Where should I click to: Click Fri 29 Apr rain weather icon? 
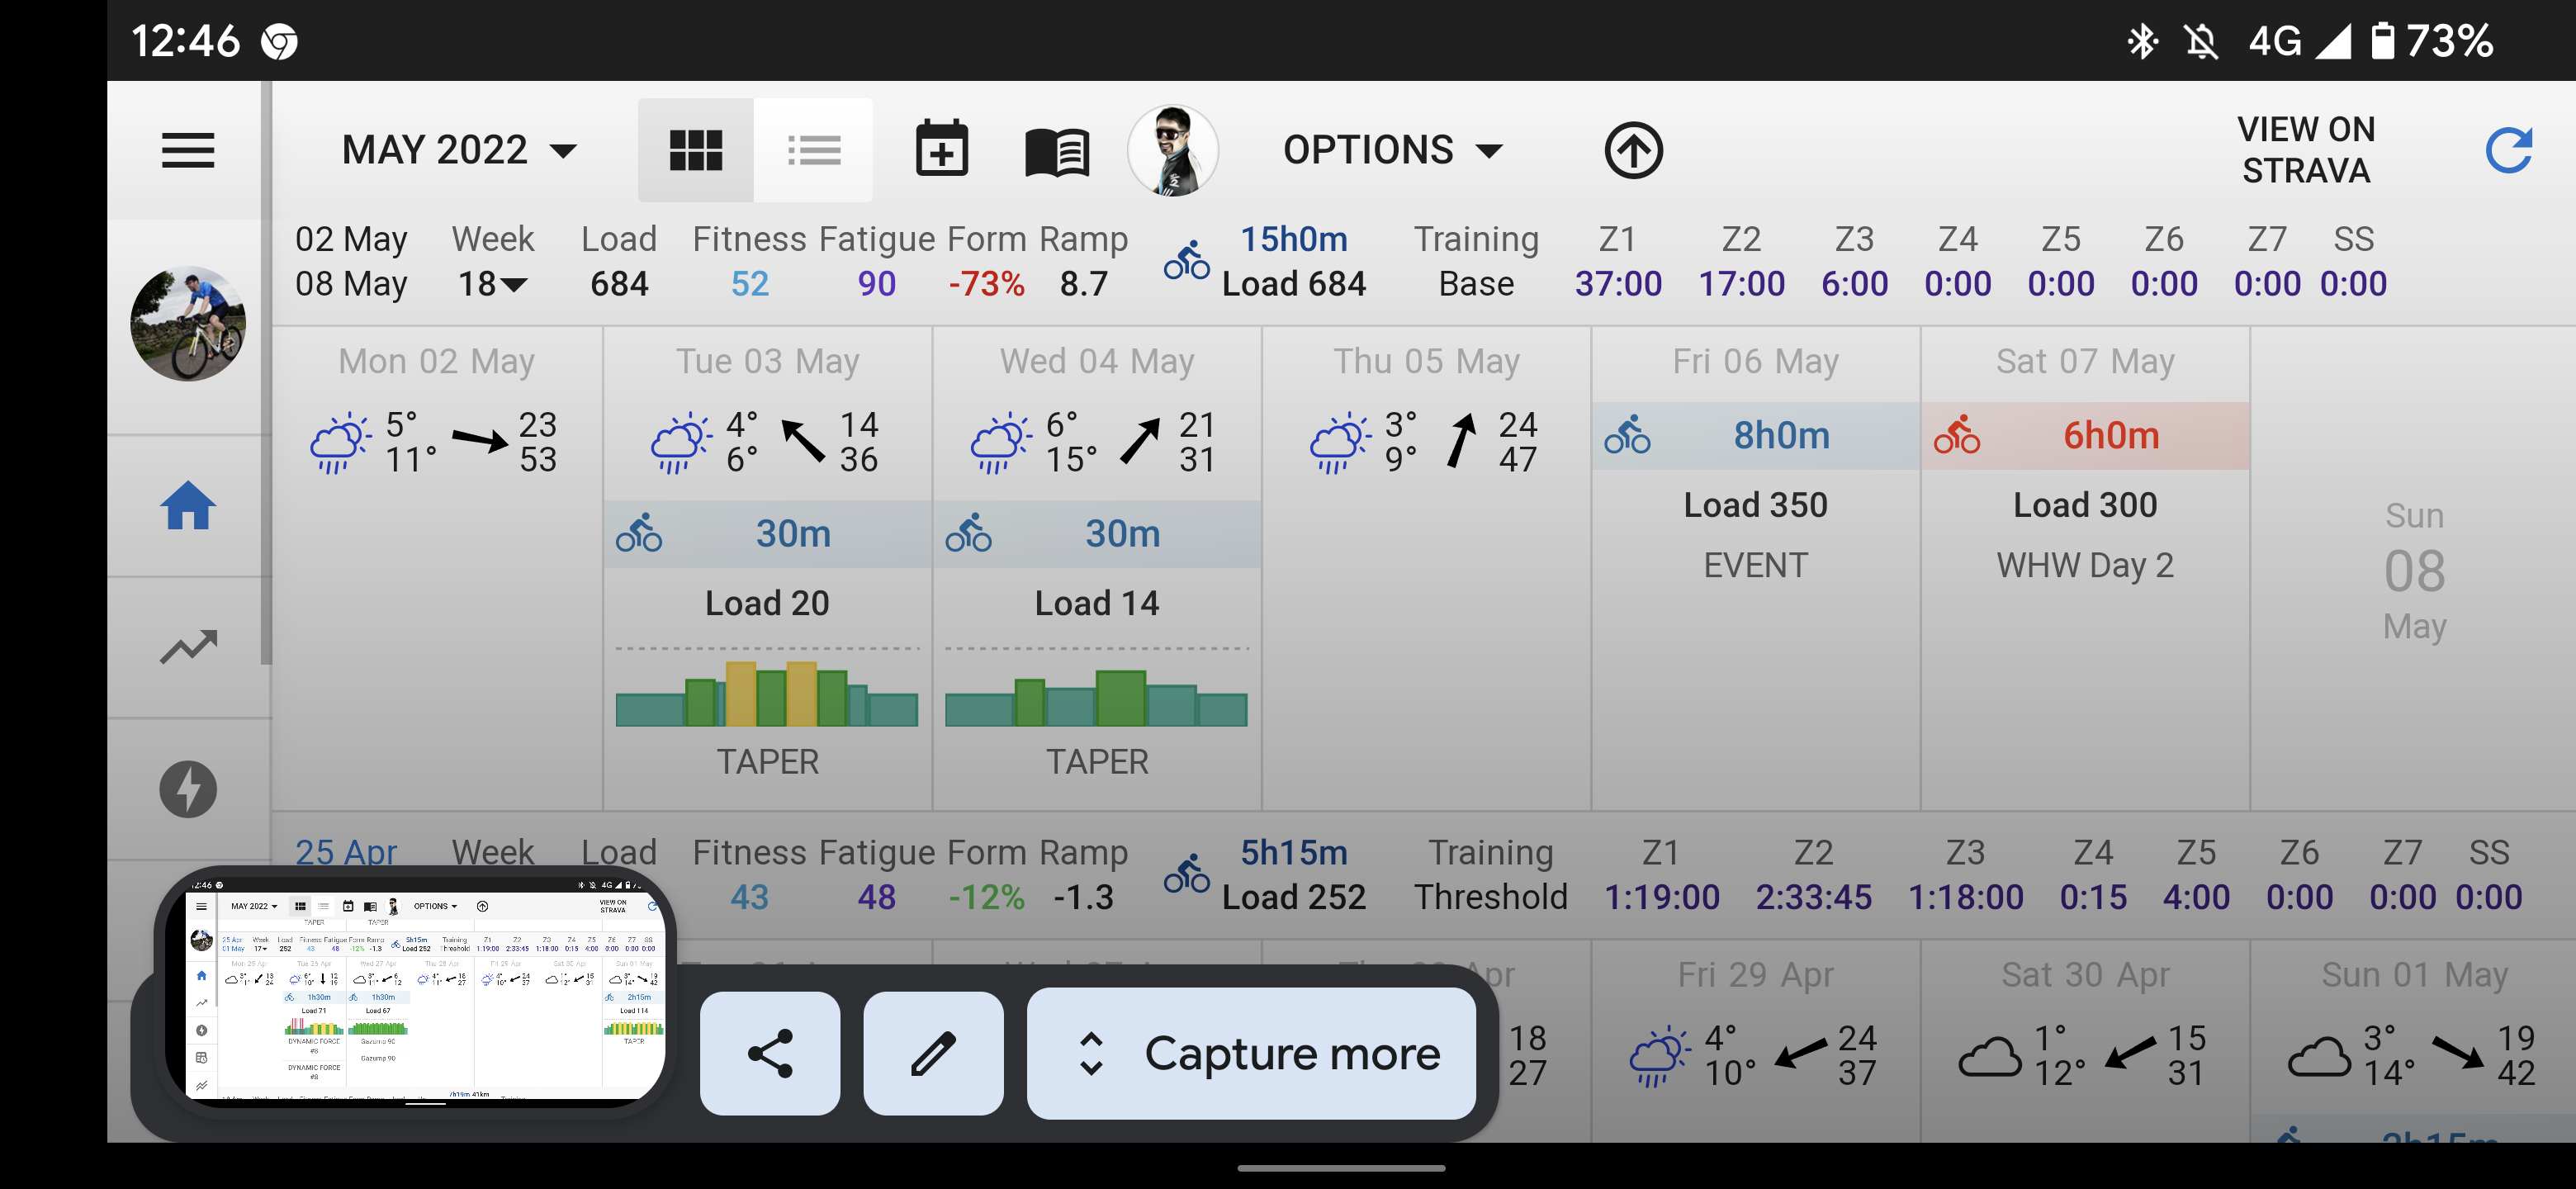(1659, 1055)
